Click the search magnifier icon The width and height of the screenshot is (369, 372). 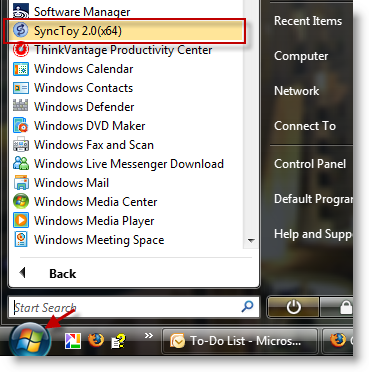coord(247,306)
